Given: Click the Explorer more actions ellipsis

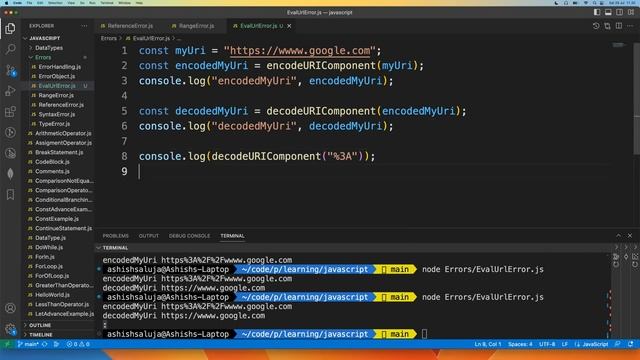Looking at the screenshot, I should (x=84, y=26).
